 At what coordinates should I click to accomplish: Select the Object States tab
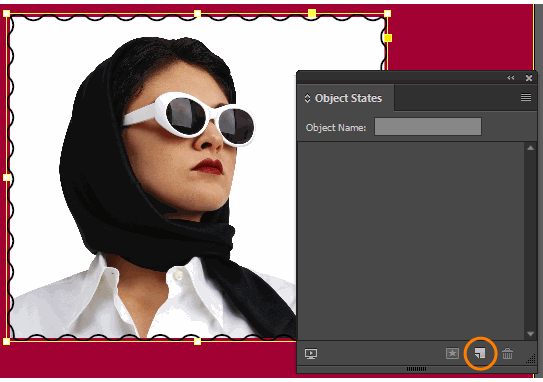click(x=345, y=98)
